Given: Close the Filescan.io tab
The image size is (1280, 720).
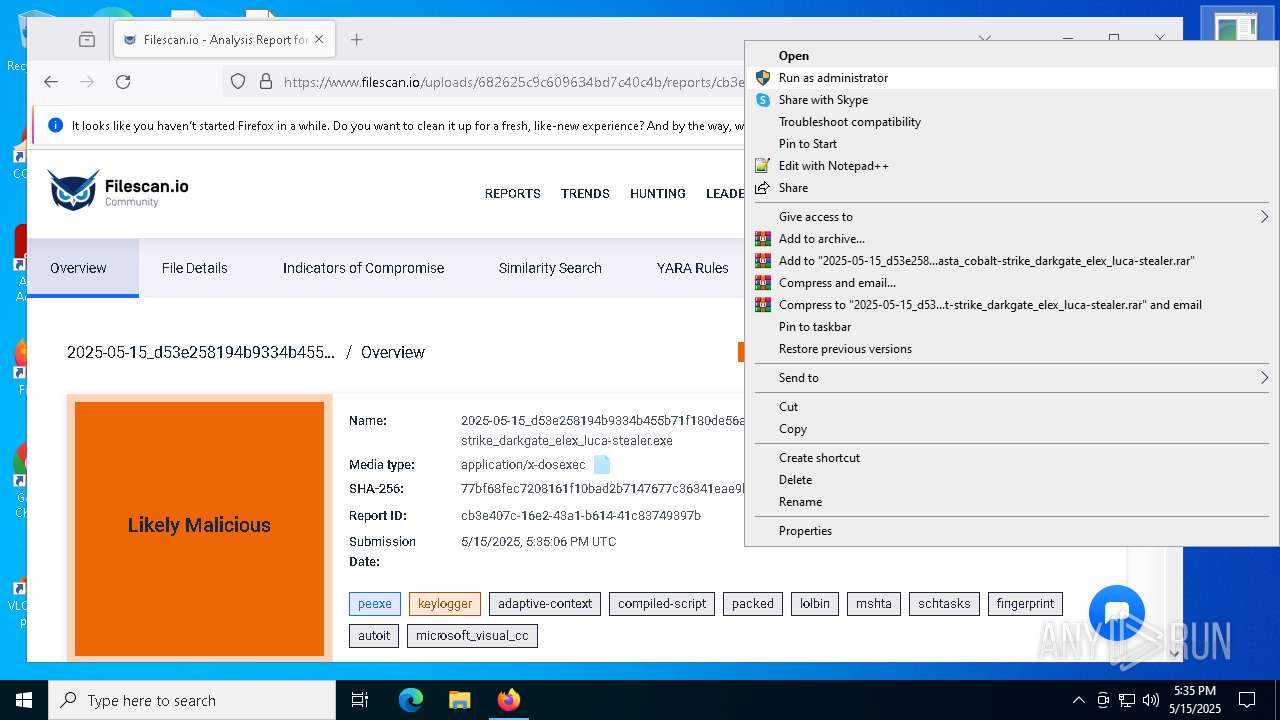Looking at the screenshot, I should [319, 40].
